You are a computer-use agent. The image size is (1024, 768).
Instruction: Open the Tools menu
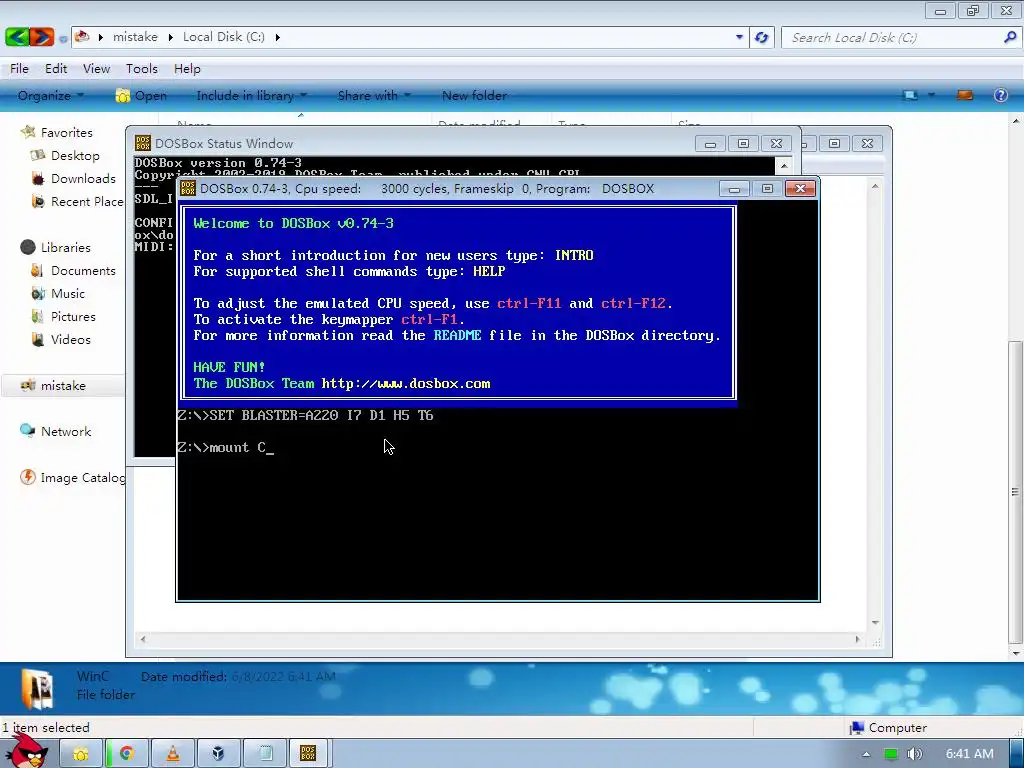[x=142, y=69]
